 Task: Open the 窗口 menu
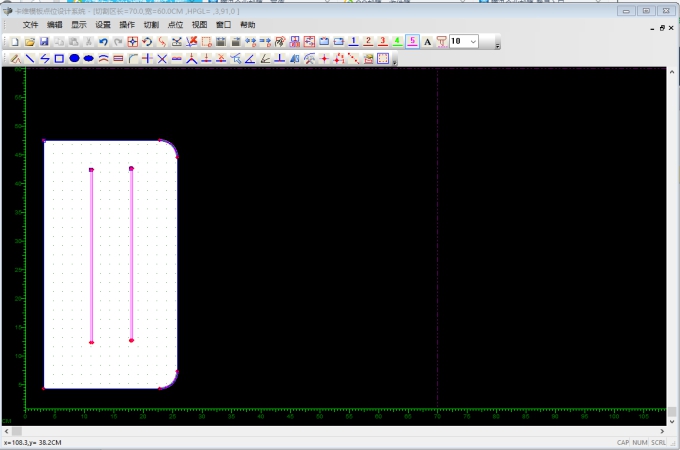point(223,25)
